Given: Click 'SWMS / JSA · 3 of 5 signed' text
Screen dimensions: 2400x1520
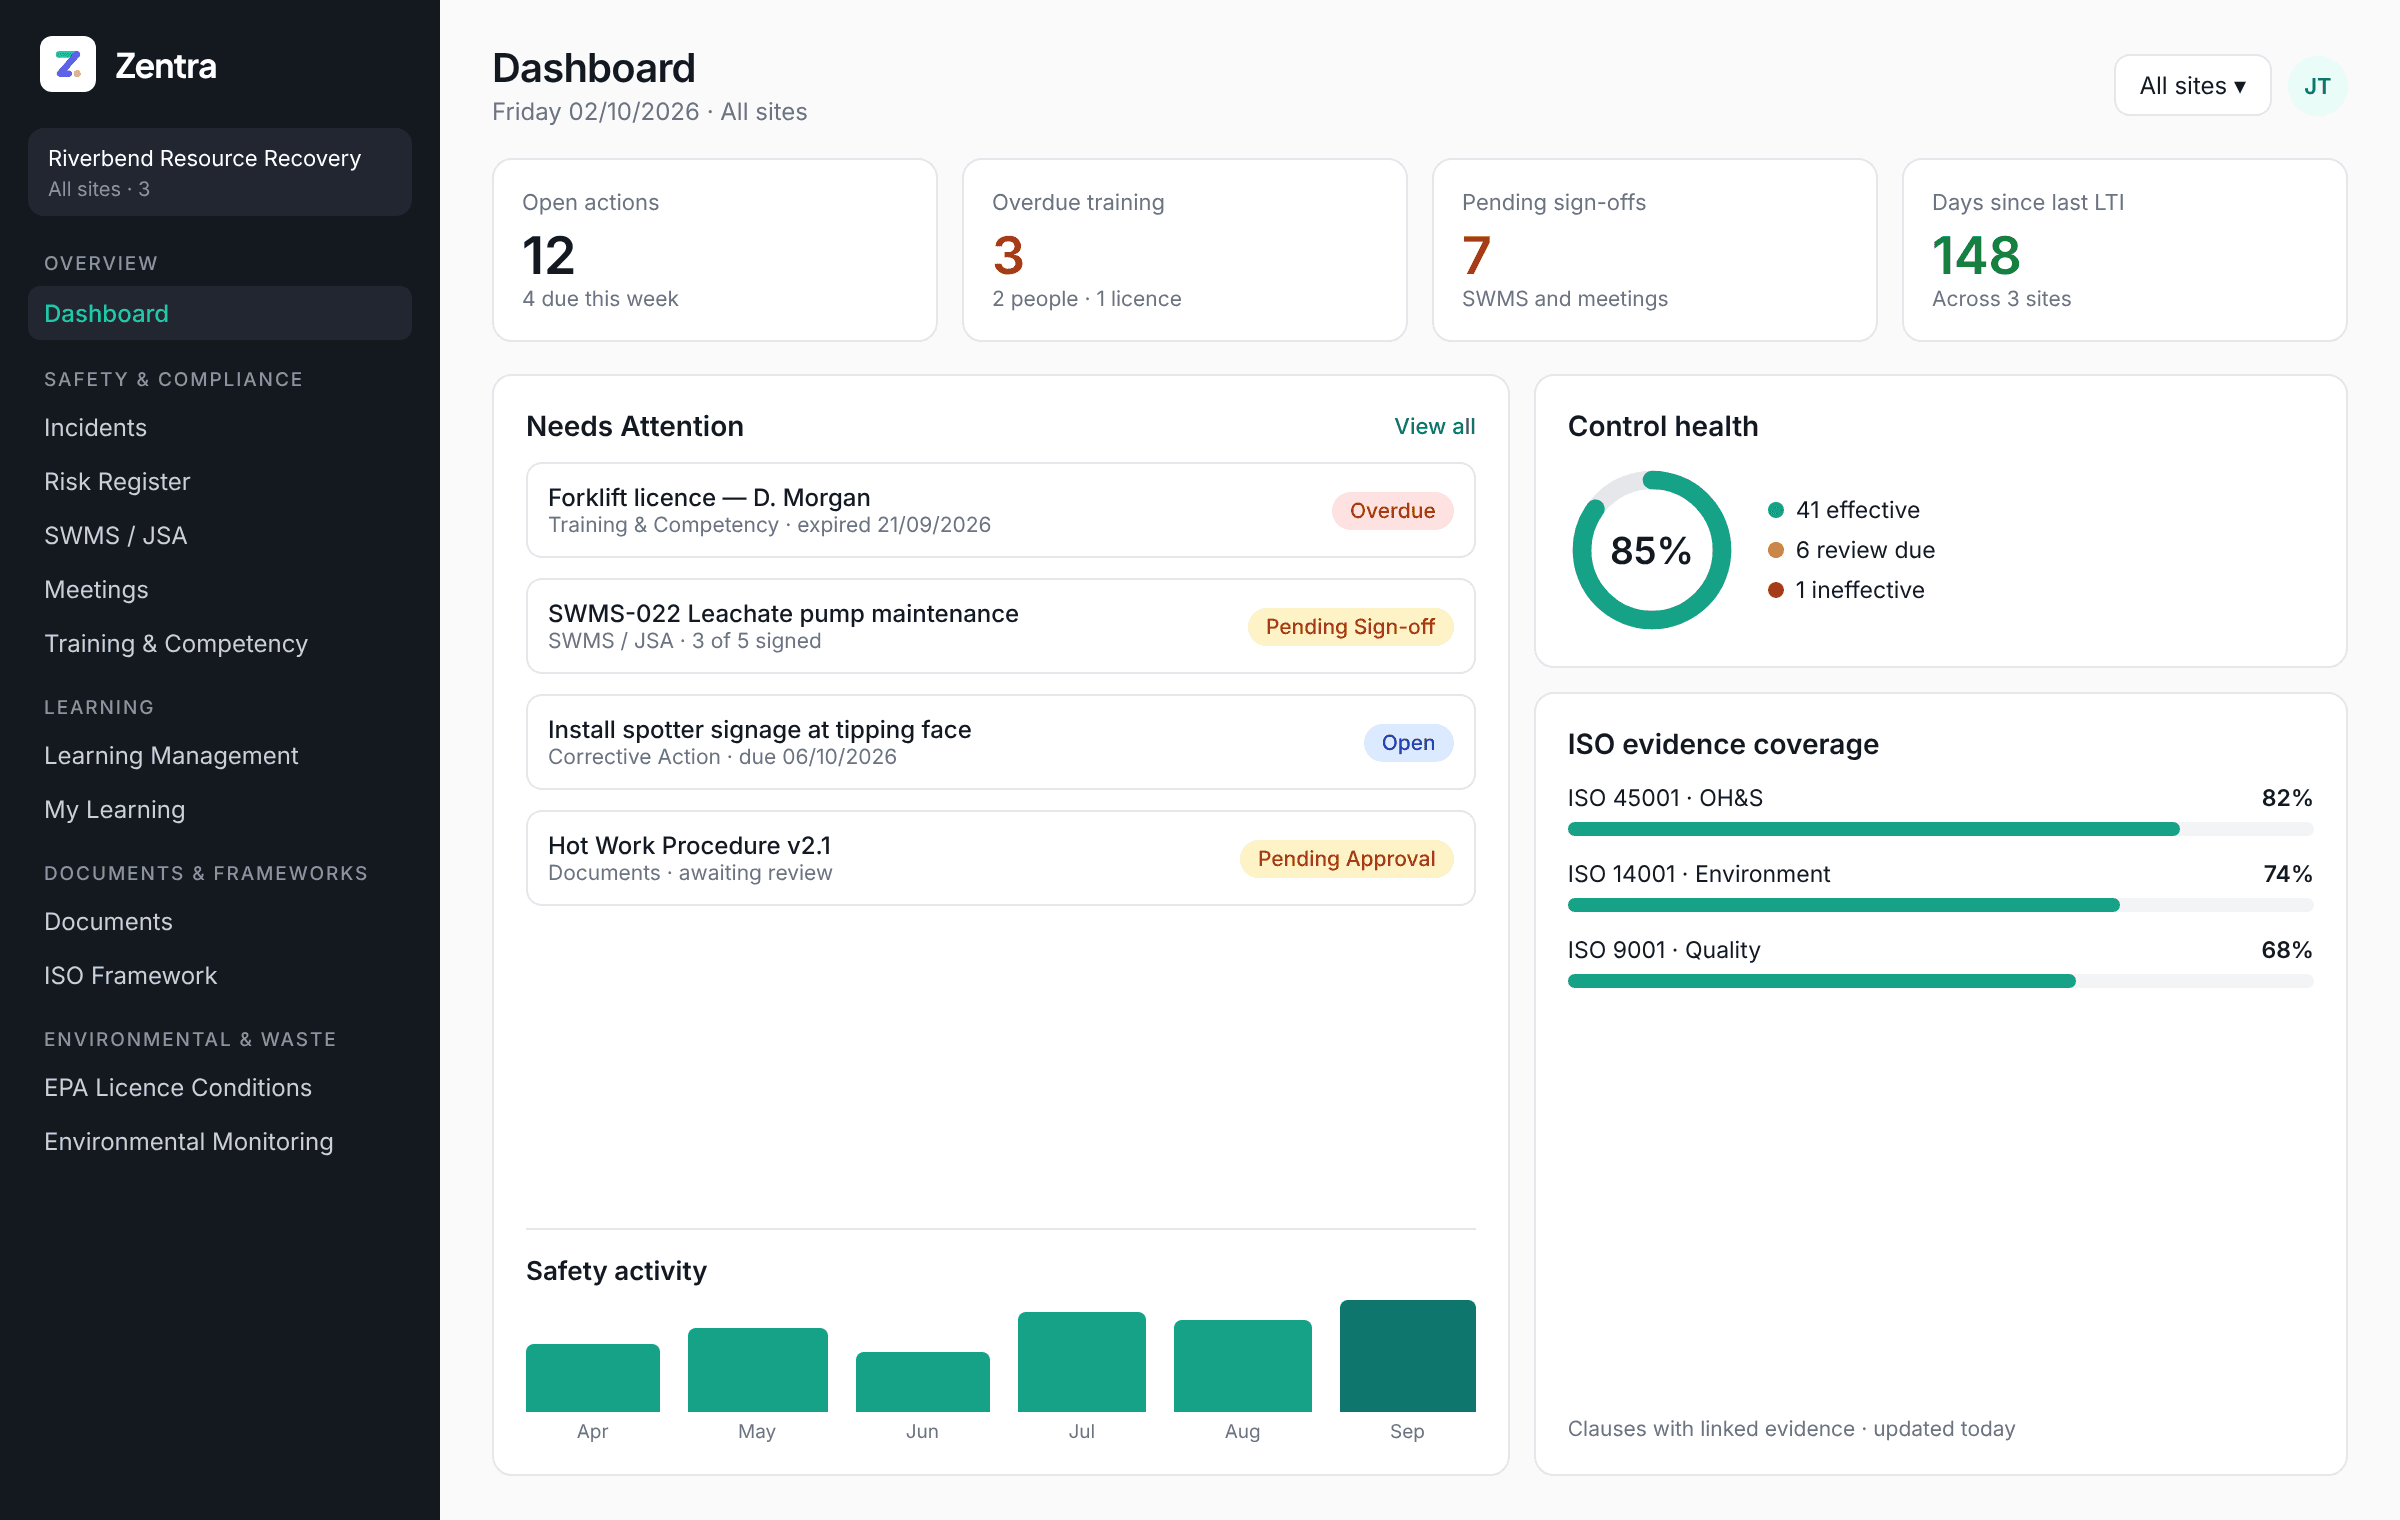Looking at the screenshot, I should [x=685, y=641].
